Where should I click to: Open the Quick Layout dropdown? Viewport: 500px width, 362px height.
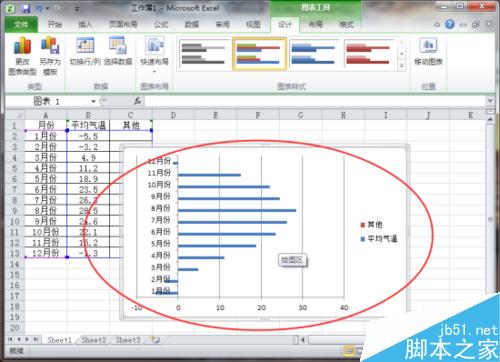tap(154, 55)
